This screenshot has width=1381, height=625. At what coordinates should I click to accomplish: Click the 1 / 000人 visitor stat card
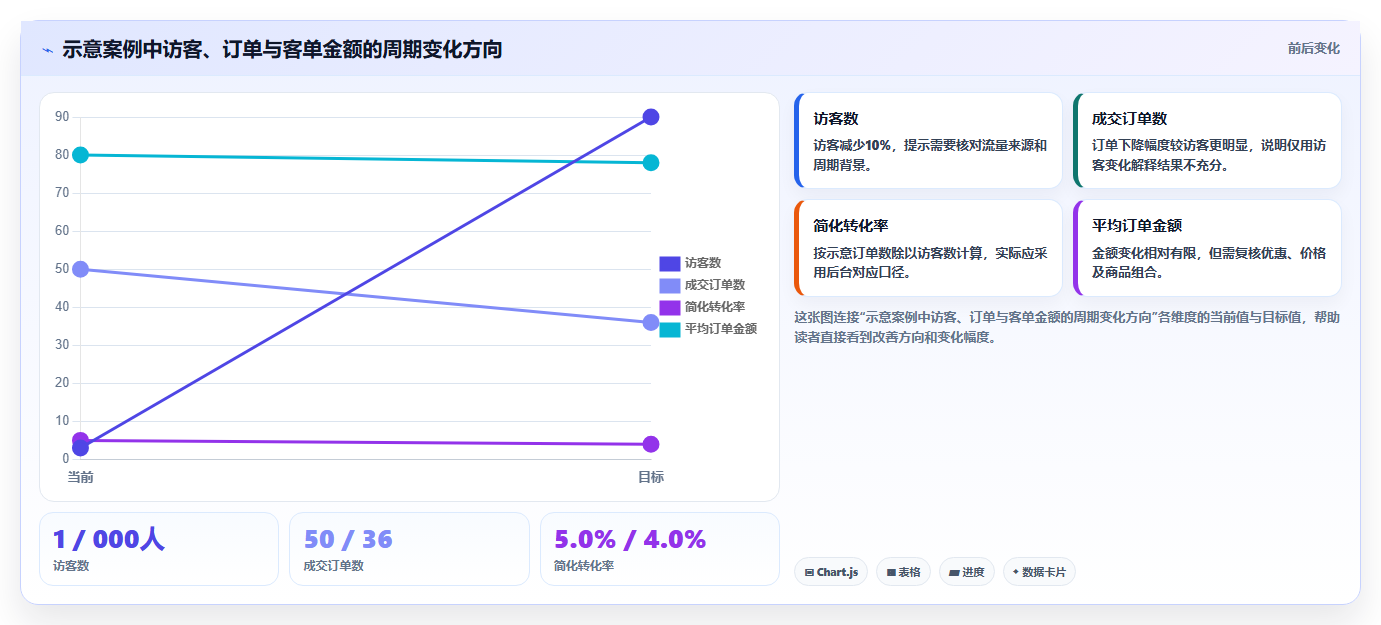point(159,549)
